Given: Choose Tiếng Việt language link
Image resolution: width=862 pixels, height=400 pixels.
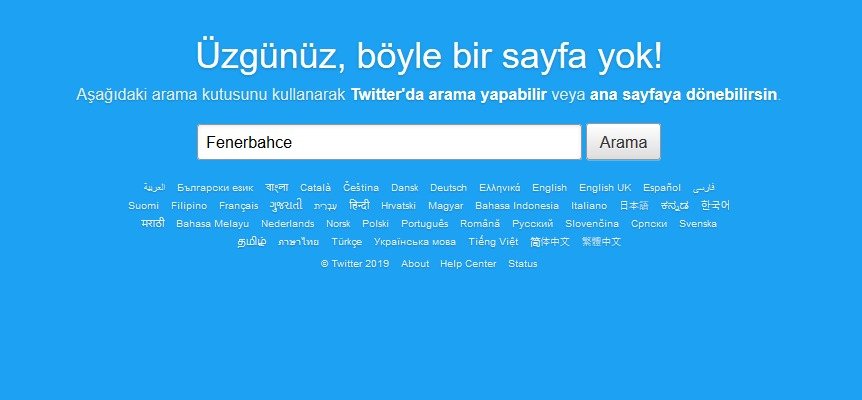Looking at the screenshot, I should click(493, 242).
